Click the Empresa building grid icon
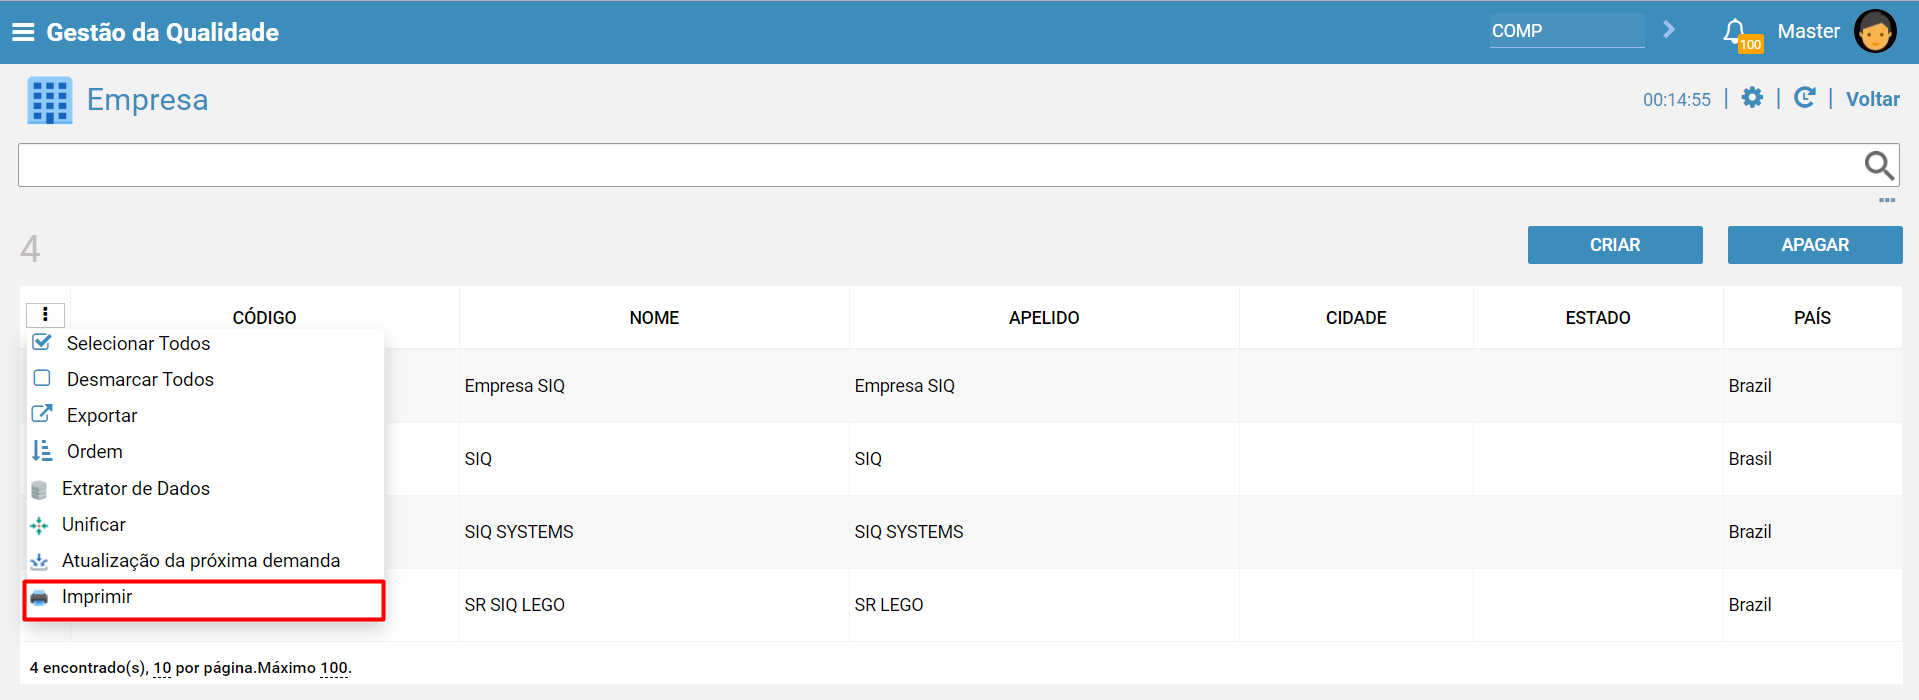 coord(50,101)
